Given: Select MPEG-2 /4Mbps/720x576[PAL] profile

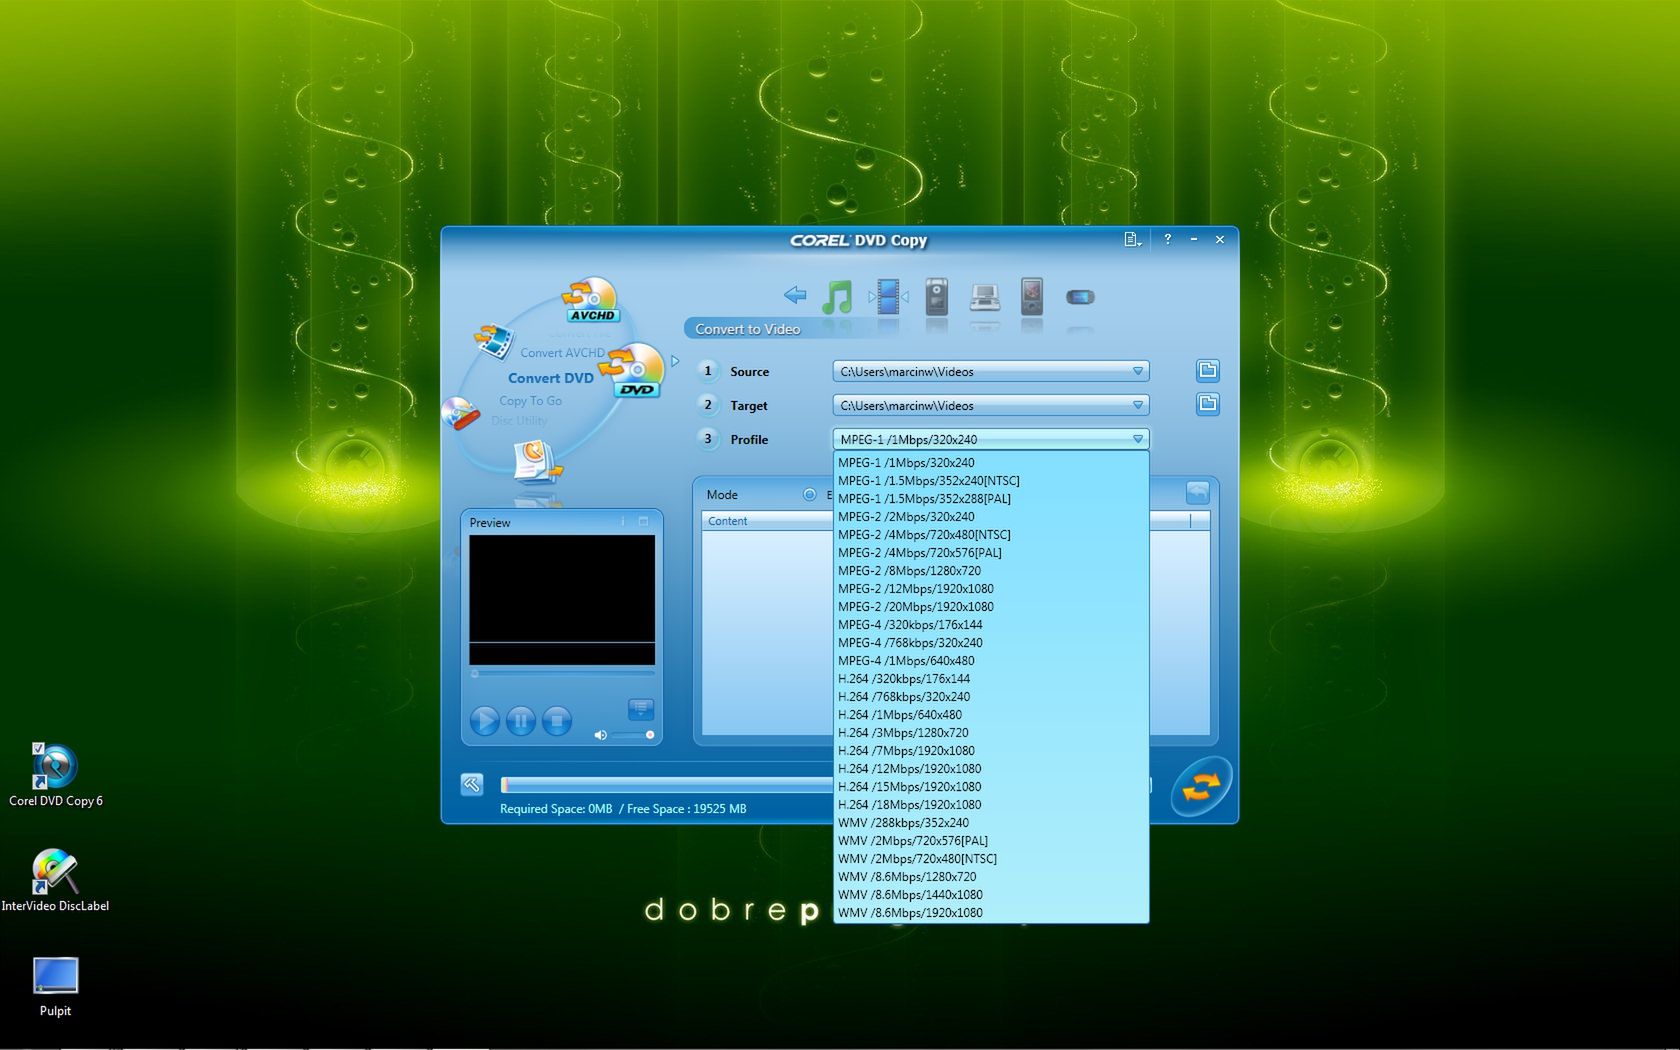Looking at the screenshot, I should point(990,553).
